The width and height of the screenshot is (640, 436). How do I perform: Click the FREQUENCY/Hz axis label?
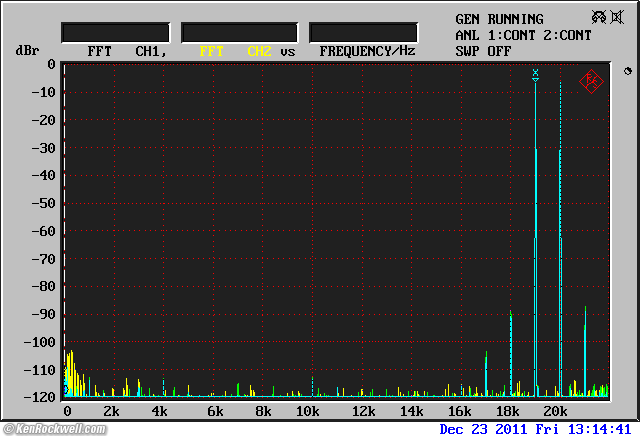pos(367,50)
